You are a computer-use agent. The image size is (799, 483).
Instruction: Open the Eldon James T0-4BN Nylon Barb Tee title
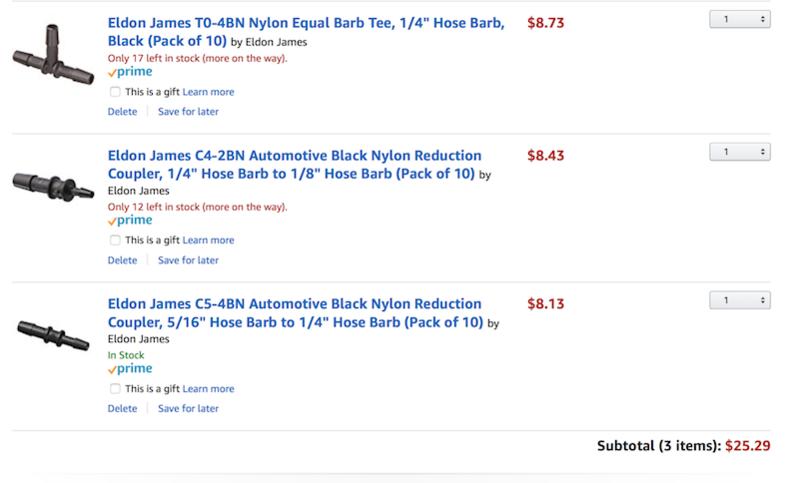(x=306, y=32)
